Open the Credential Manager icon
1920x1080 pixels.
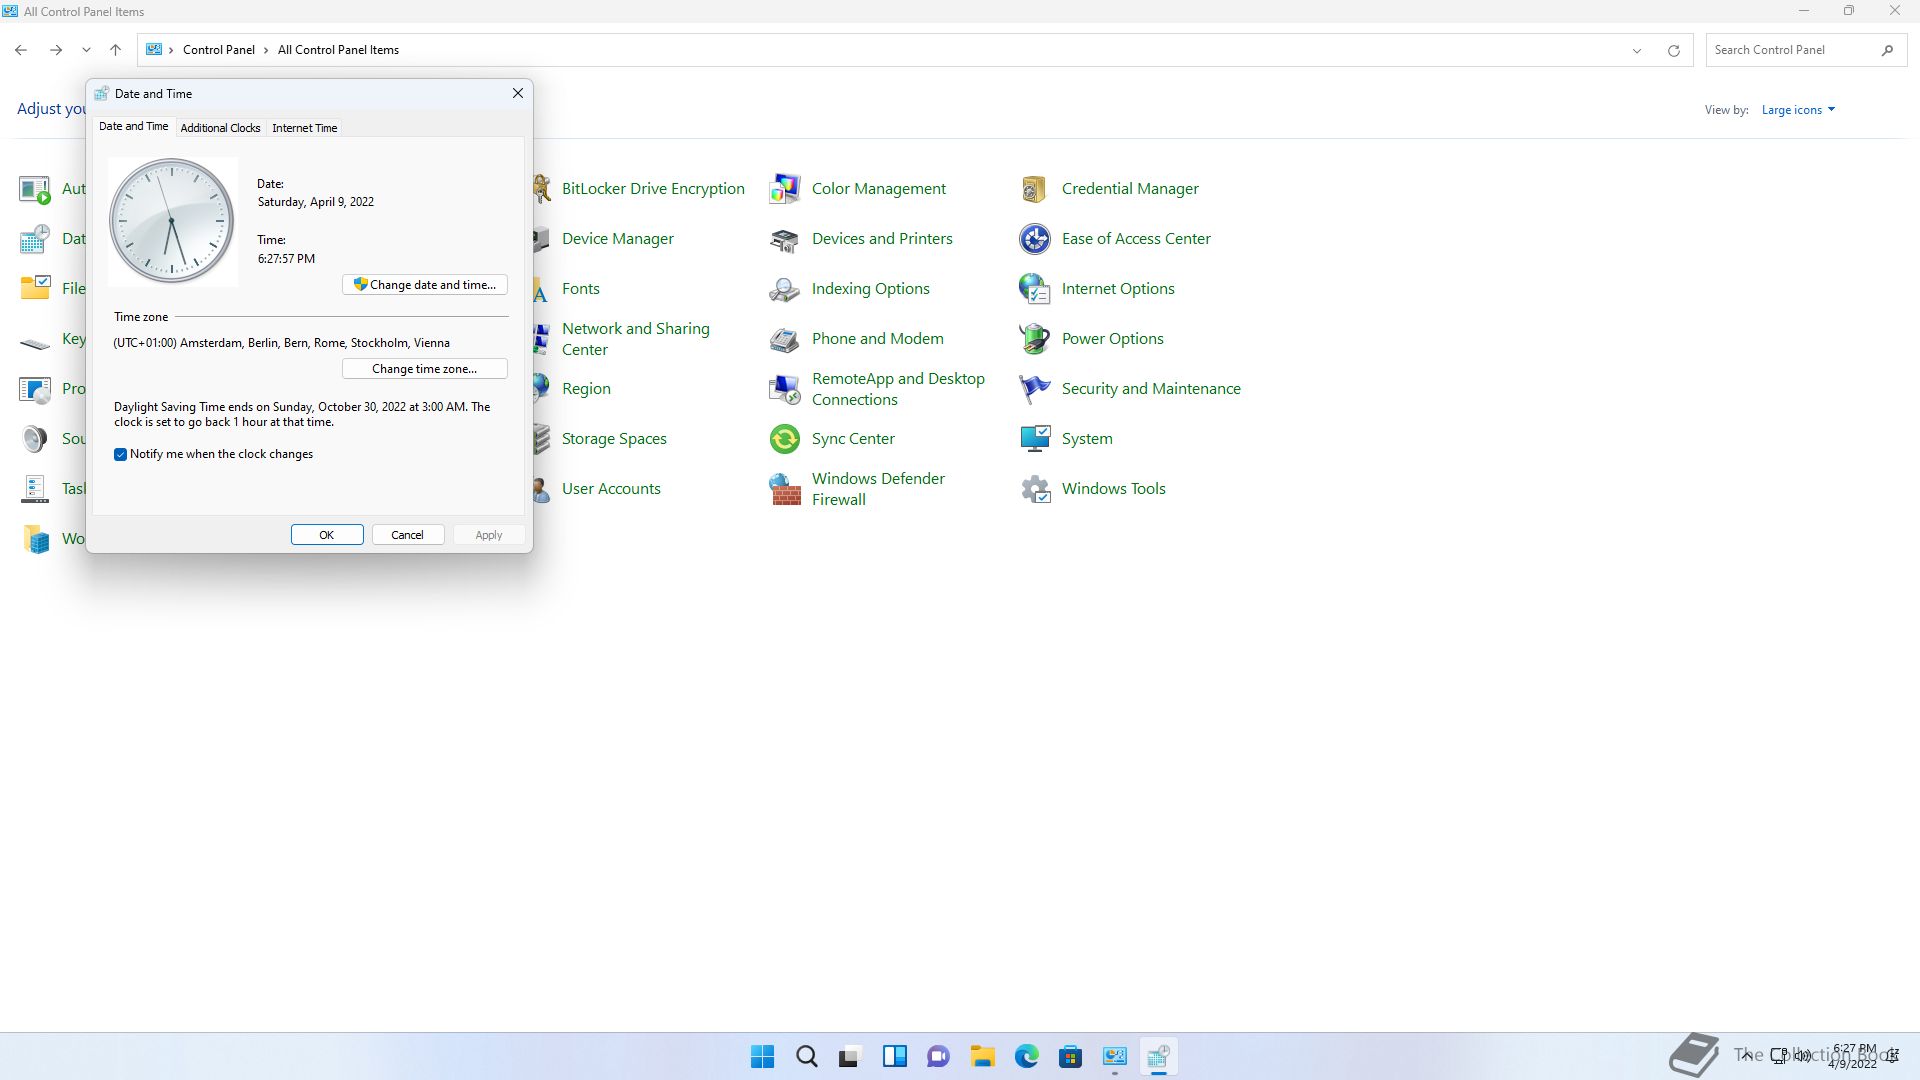coord(1034,188)
